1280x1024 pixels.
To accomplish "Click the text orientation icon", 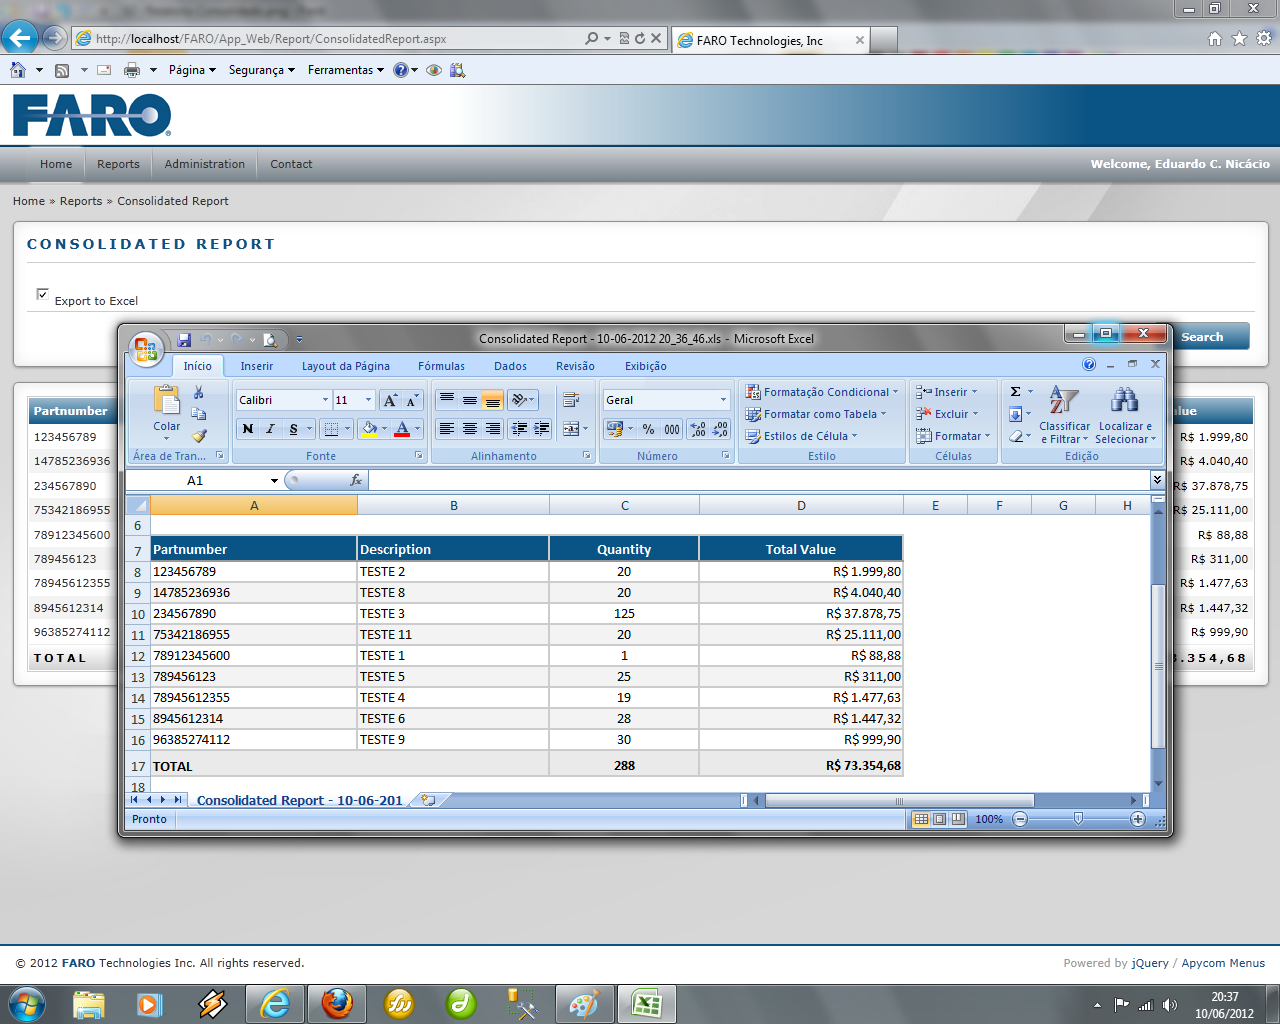I will point(519,400).
